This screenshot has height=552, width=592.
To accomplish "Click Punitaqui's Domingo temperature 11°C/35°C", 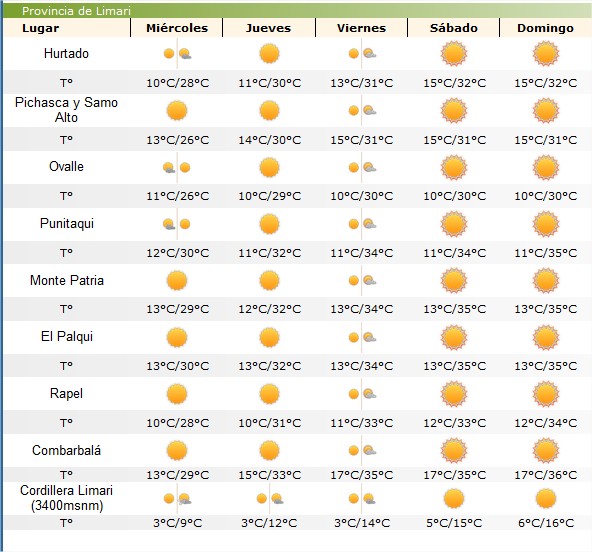I will (546, 253).
